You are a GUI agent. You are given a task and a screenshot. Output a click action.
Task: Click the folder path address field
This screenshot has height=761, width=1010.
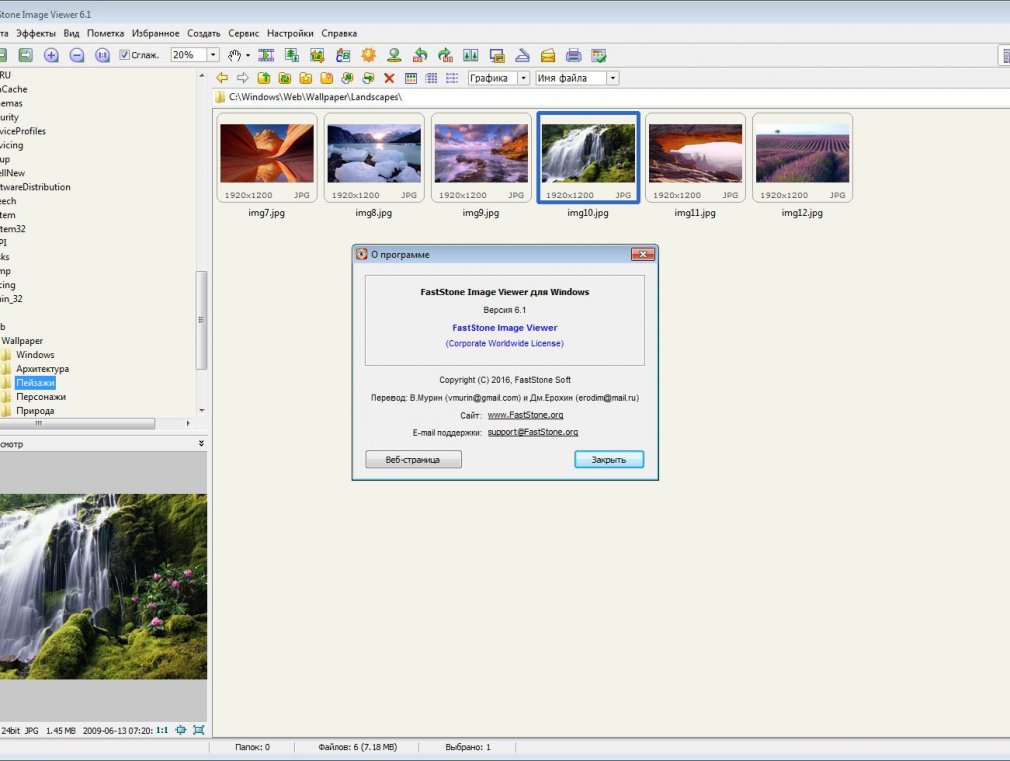(612, 97)
